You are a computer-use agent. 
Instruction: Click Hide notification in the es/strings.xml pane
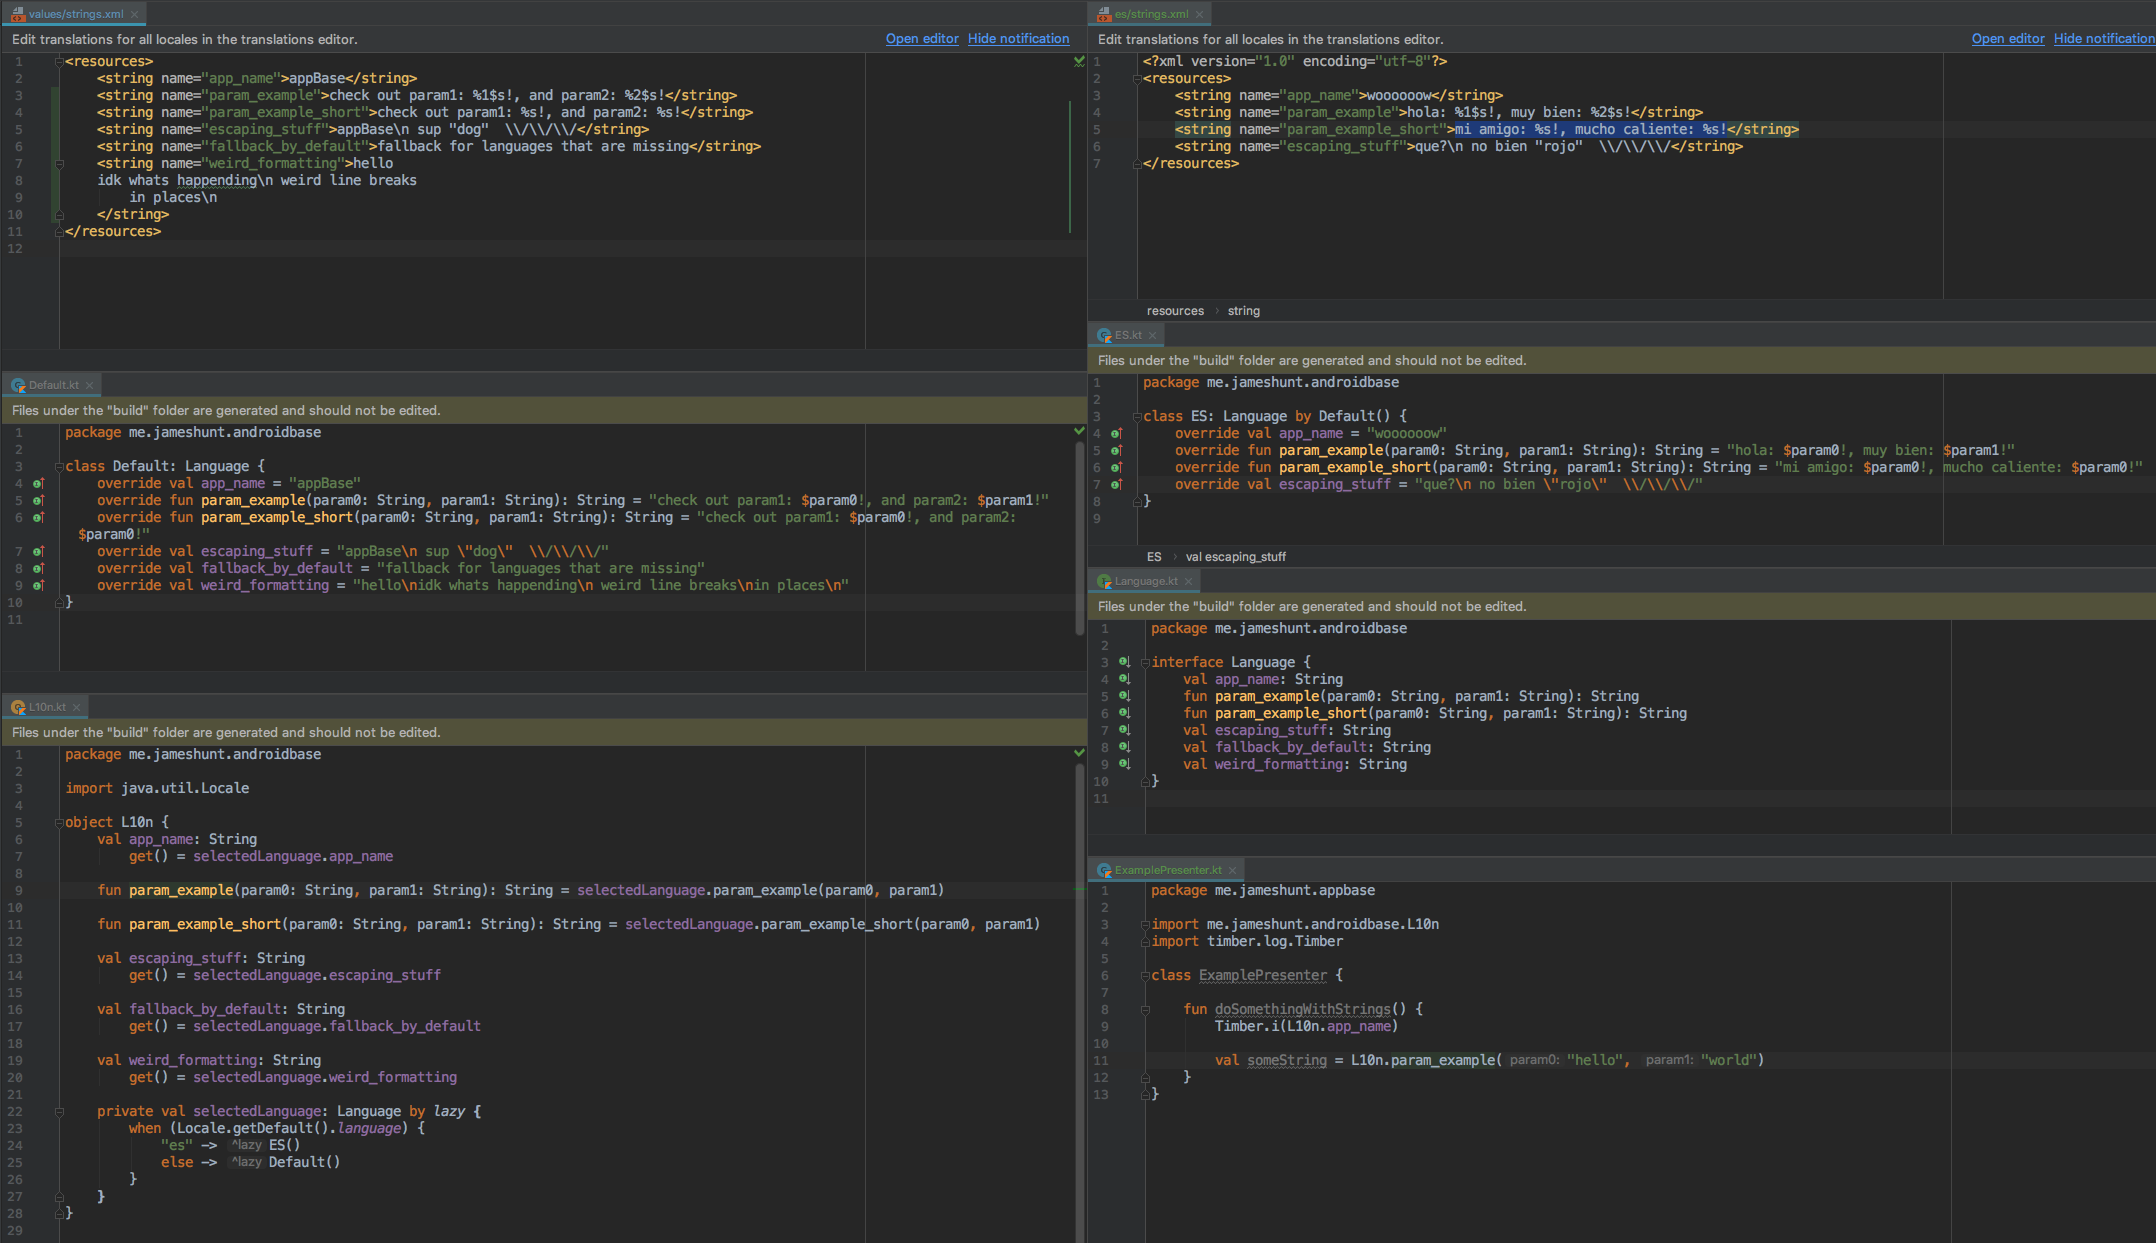click(x=2103, y=39)
